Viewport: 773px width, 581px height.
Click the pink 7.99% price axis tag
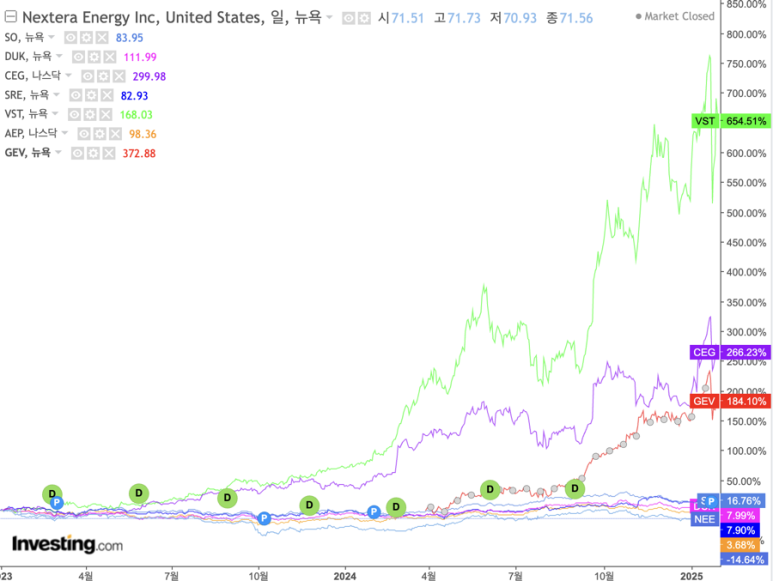point(741,515)
